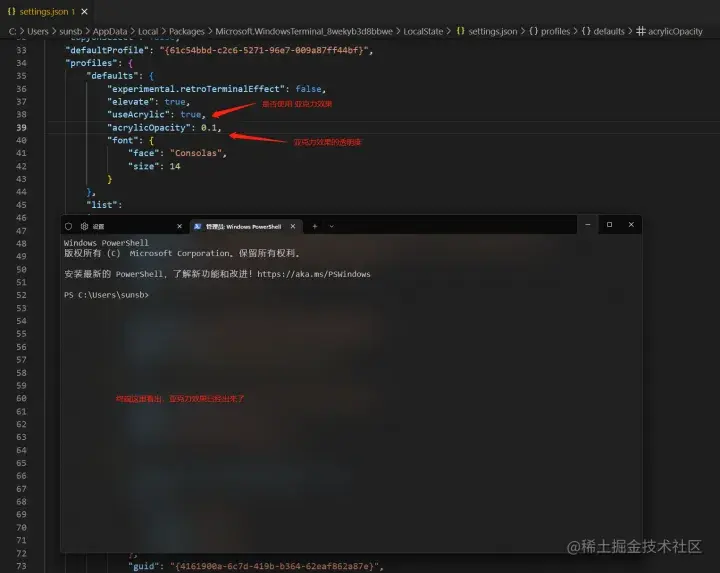Click line number 33 in the gutter

[21, 50]
